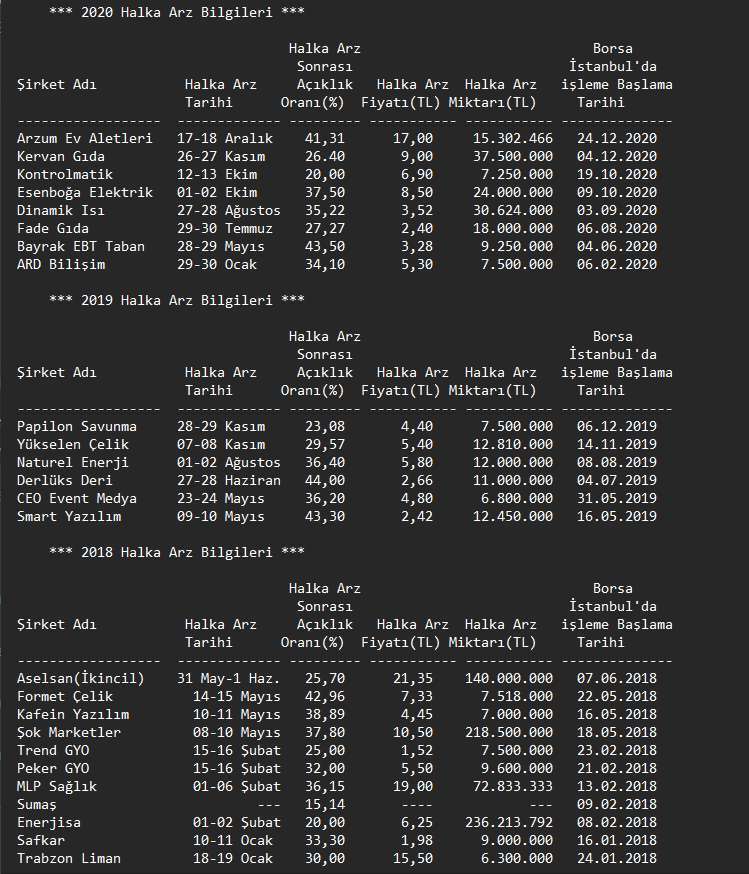Click the amount "15.302.466"
This screenshot has width=749, height=874.
tap(513, 138)
